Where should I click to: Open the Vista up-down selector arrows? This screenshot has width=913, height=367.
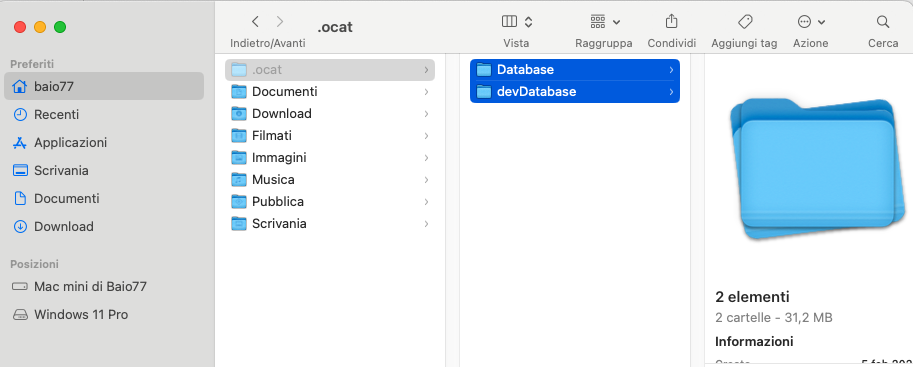528,22
